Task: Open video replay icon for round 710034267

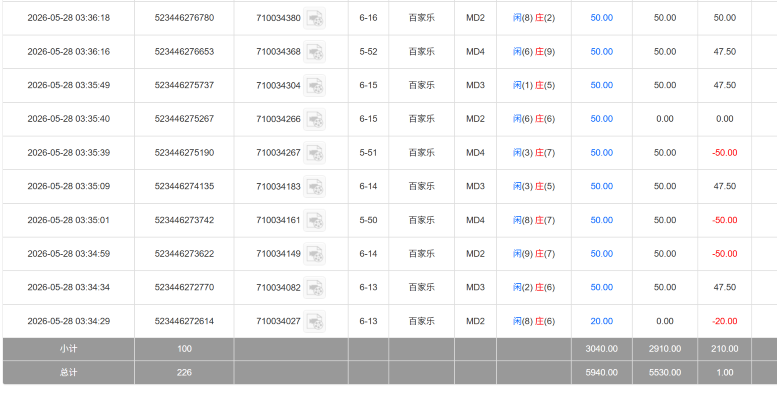Action: tap(314, 153)
